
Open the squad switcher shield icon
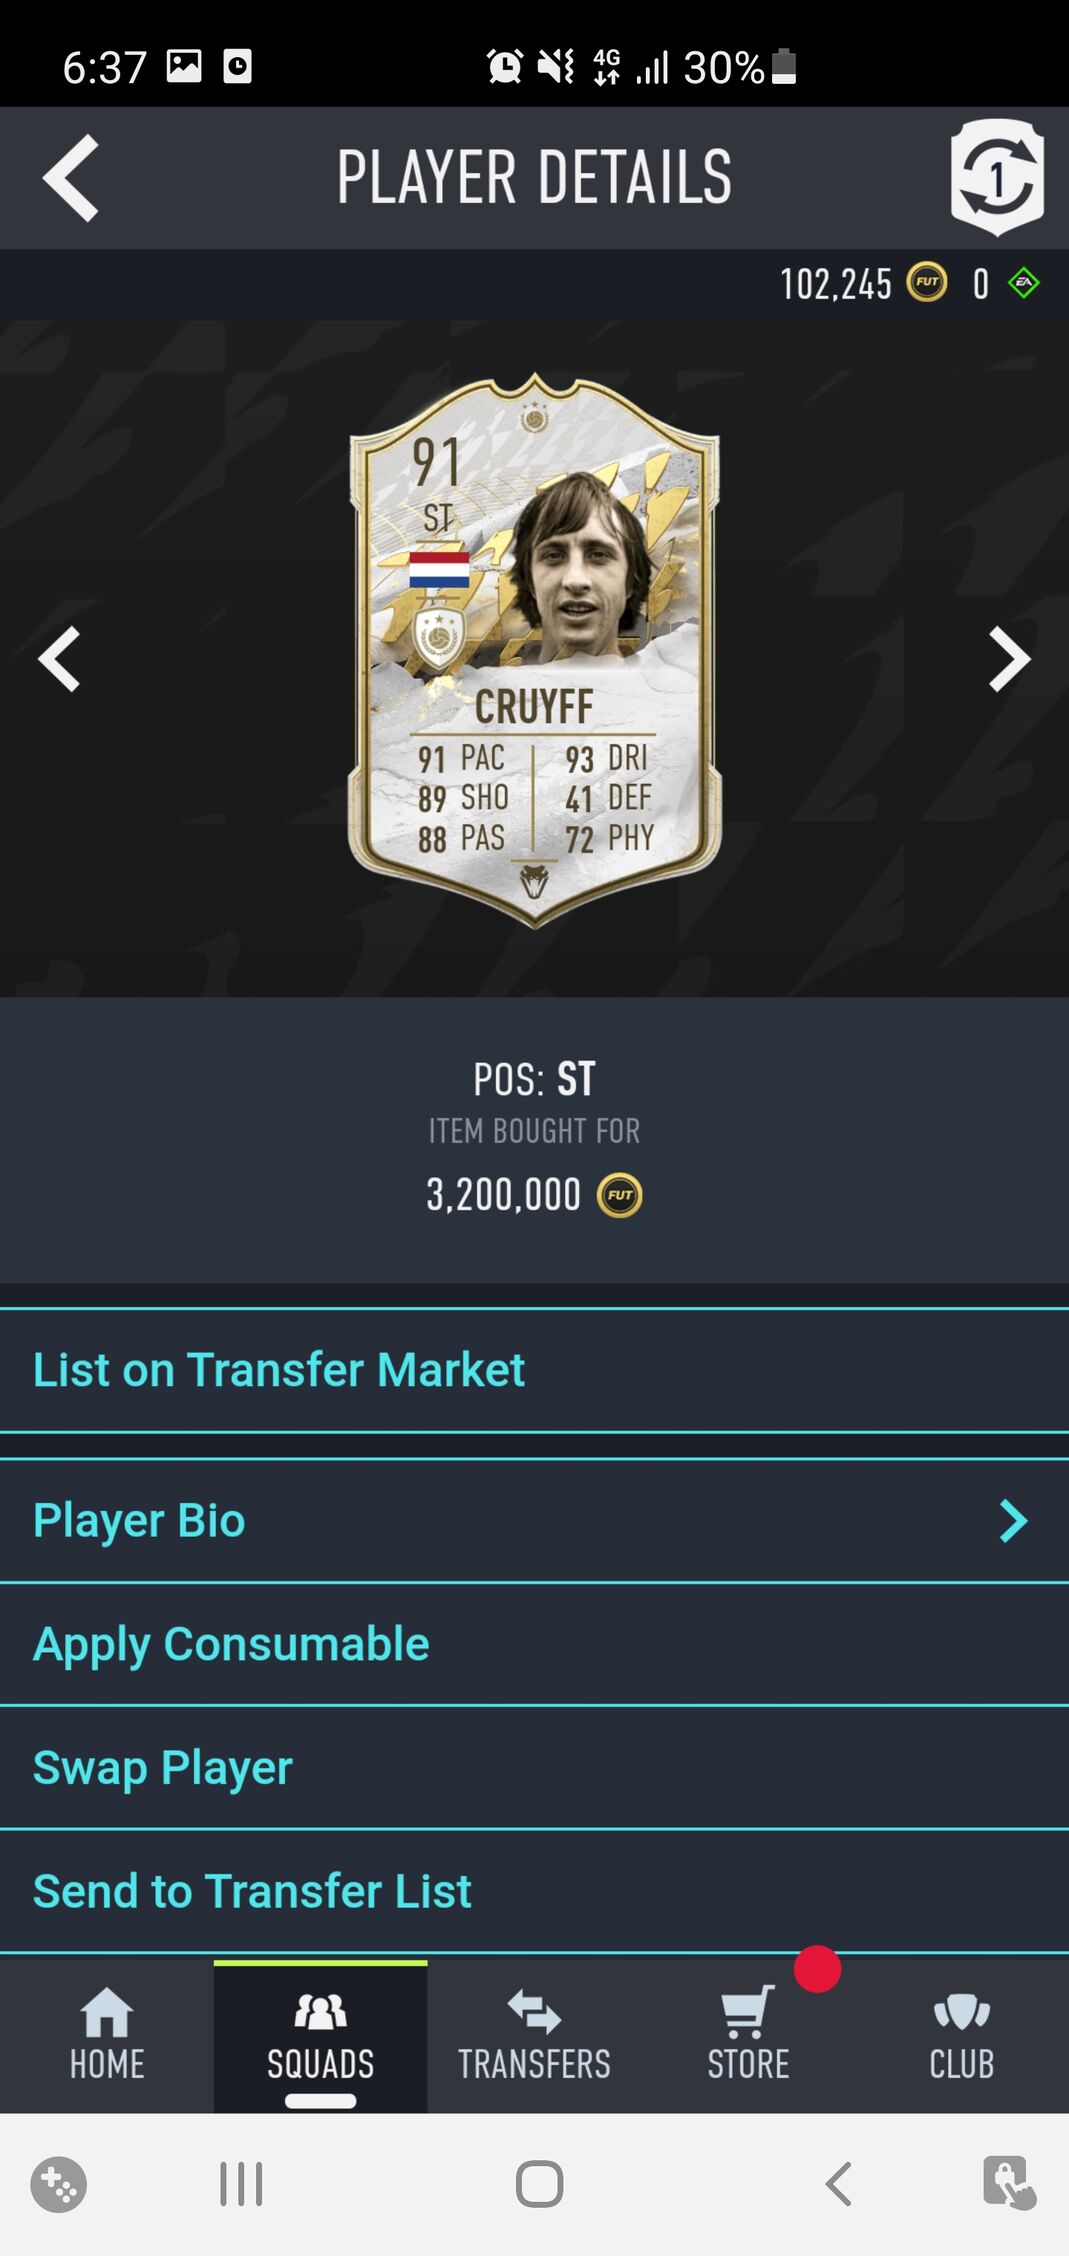coord(997,177)
